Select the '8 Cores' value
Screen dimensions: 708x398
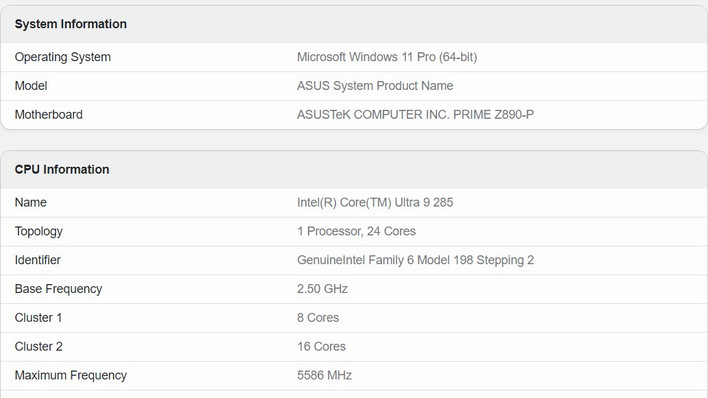318,318
